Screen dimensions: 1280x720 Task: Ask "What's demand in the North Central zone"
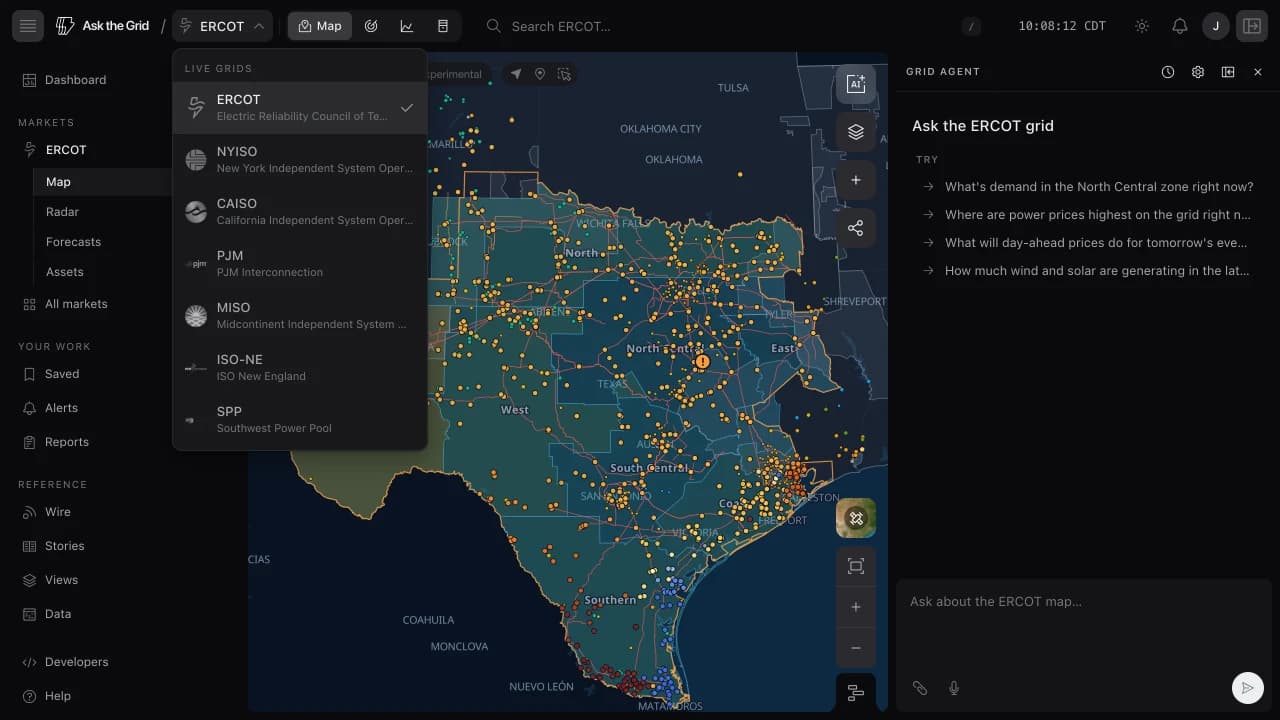tap(1088, 187)
